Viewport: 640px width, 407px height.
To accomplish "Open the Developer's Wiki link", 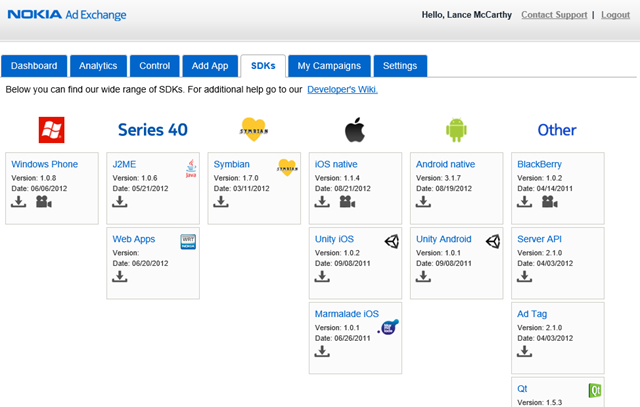I will pos(342,89).
